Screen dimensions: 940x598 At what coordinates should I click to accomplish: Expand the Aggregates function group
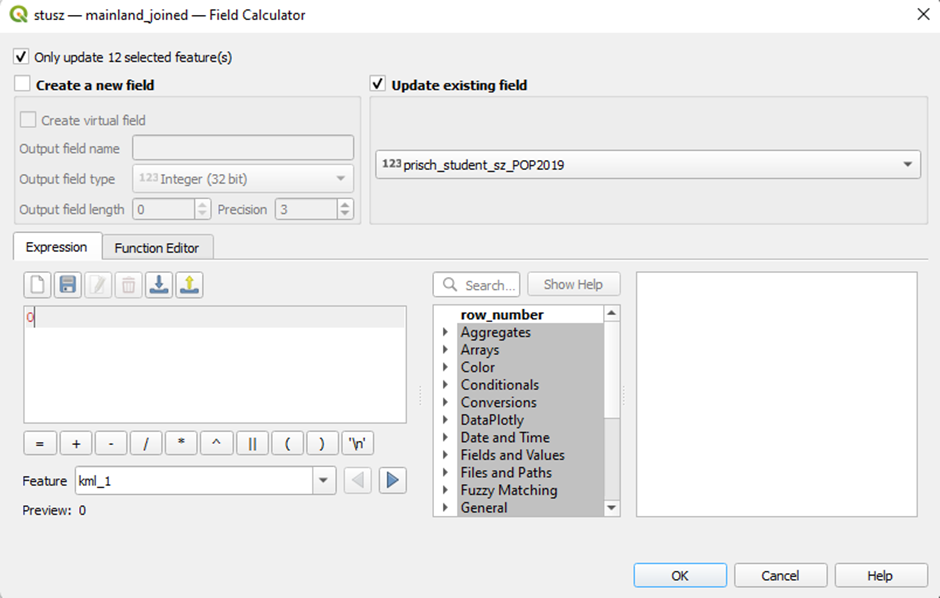pyautogui.click(x=445, y=333)
